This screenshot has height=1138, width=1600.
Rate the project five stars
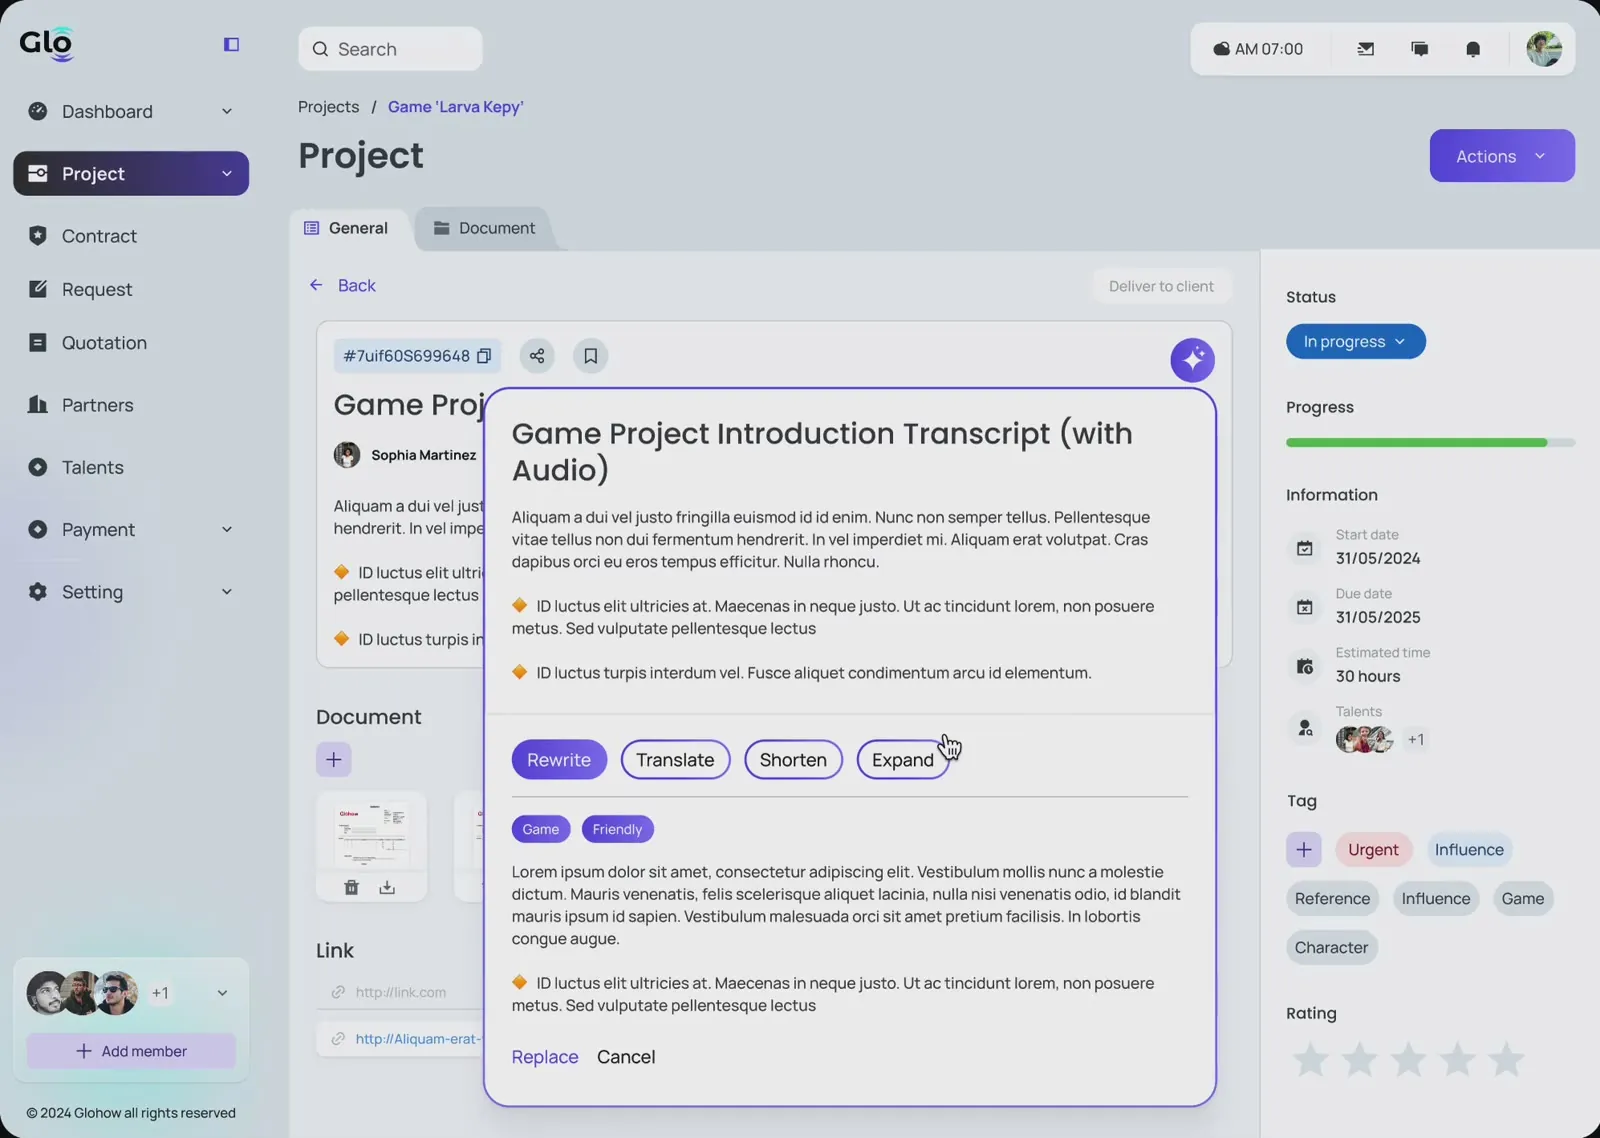tap(1506, 1059)
